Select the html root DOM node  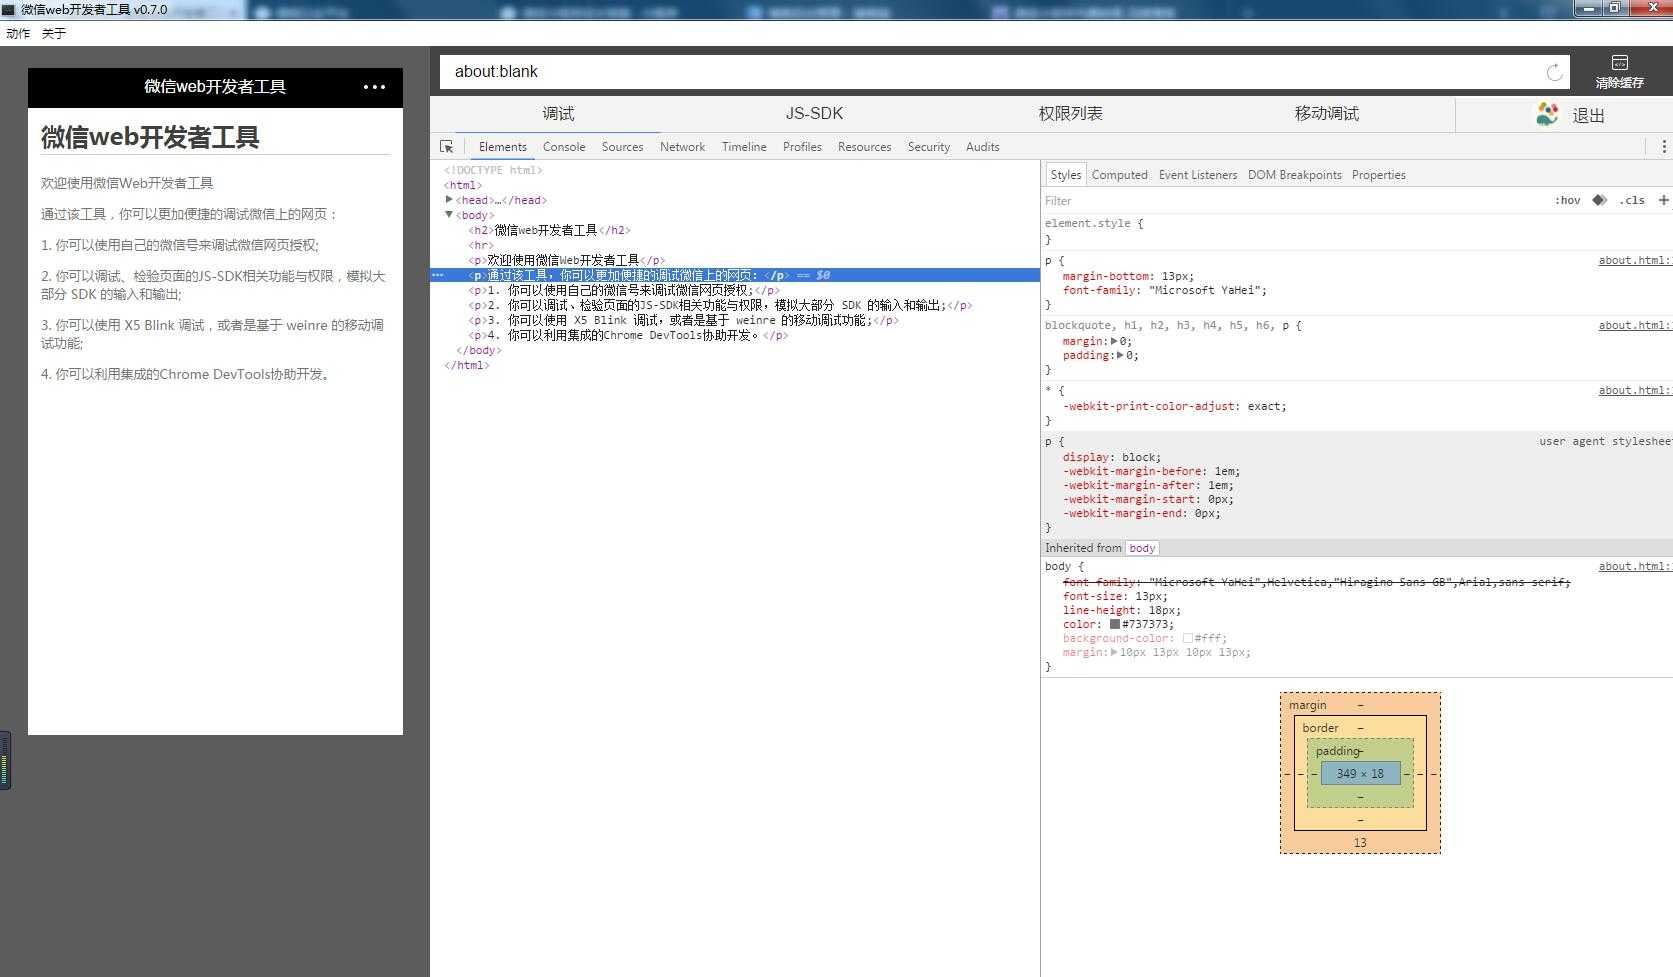(463, 185)
